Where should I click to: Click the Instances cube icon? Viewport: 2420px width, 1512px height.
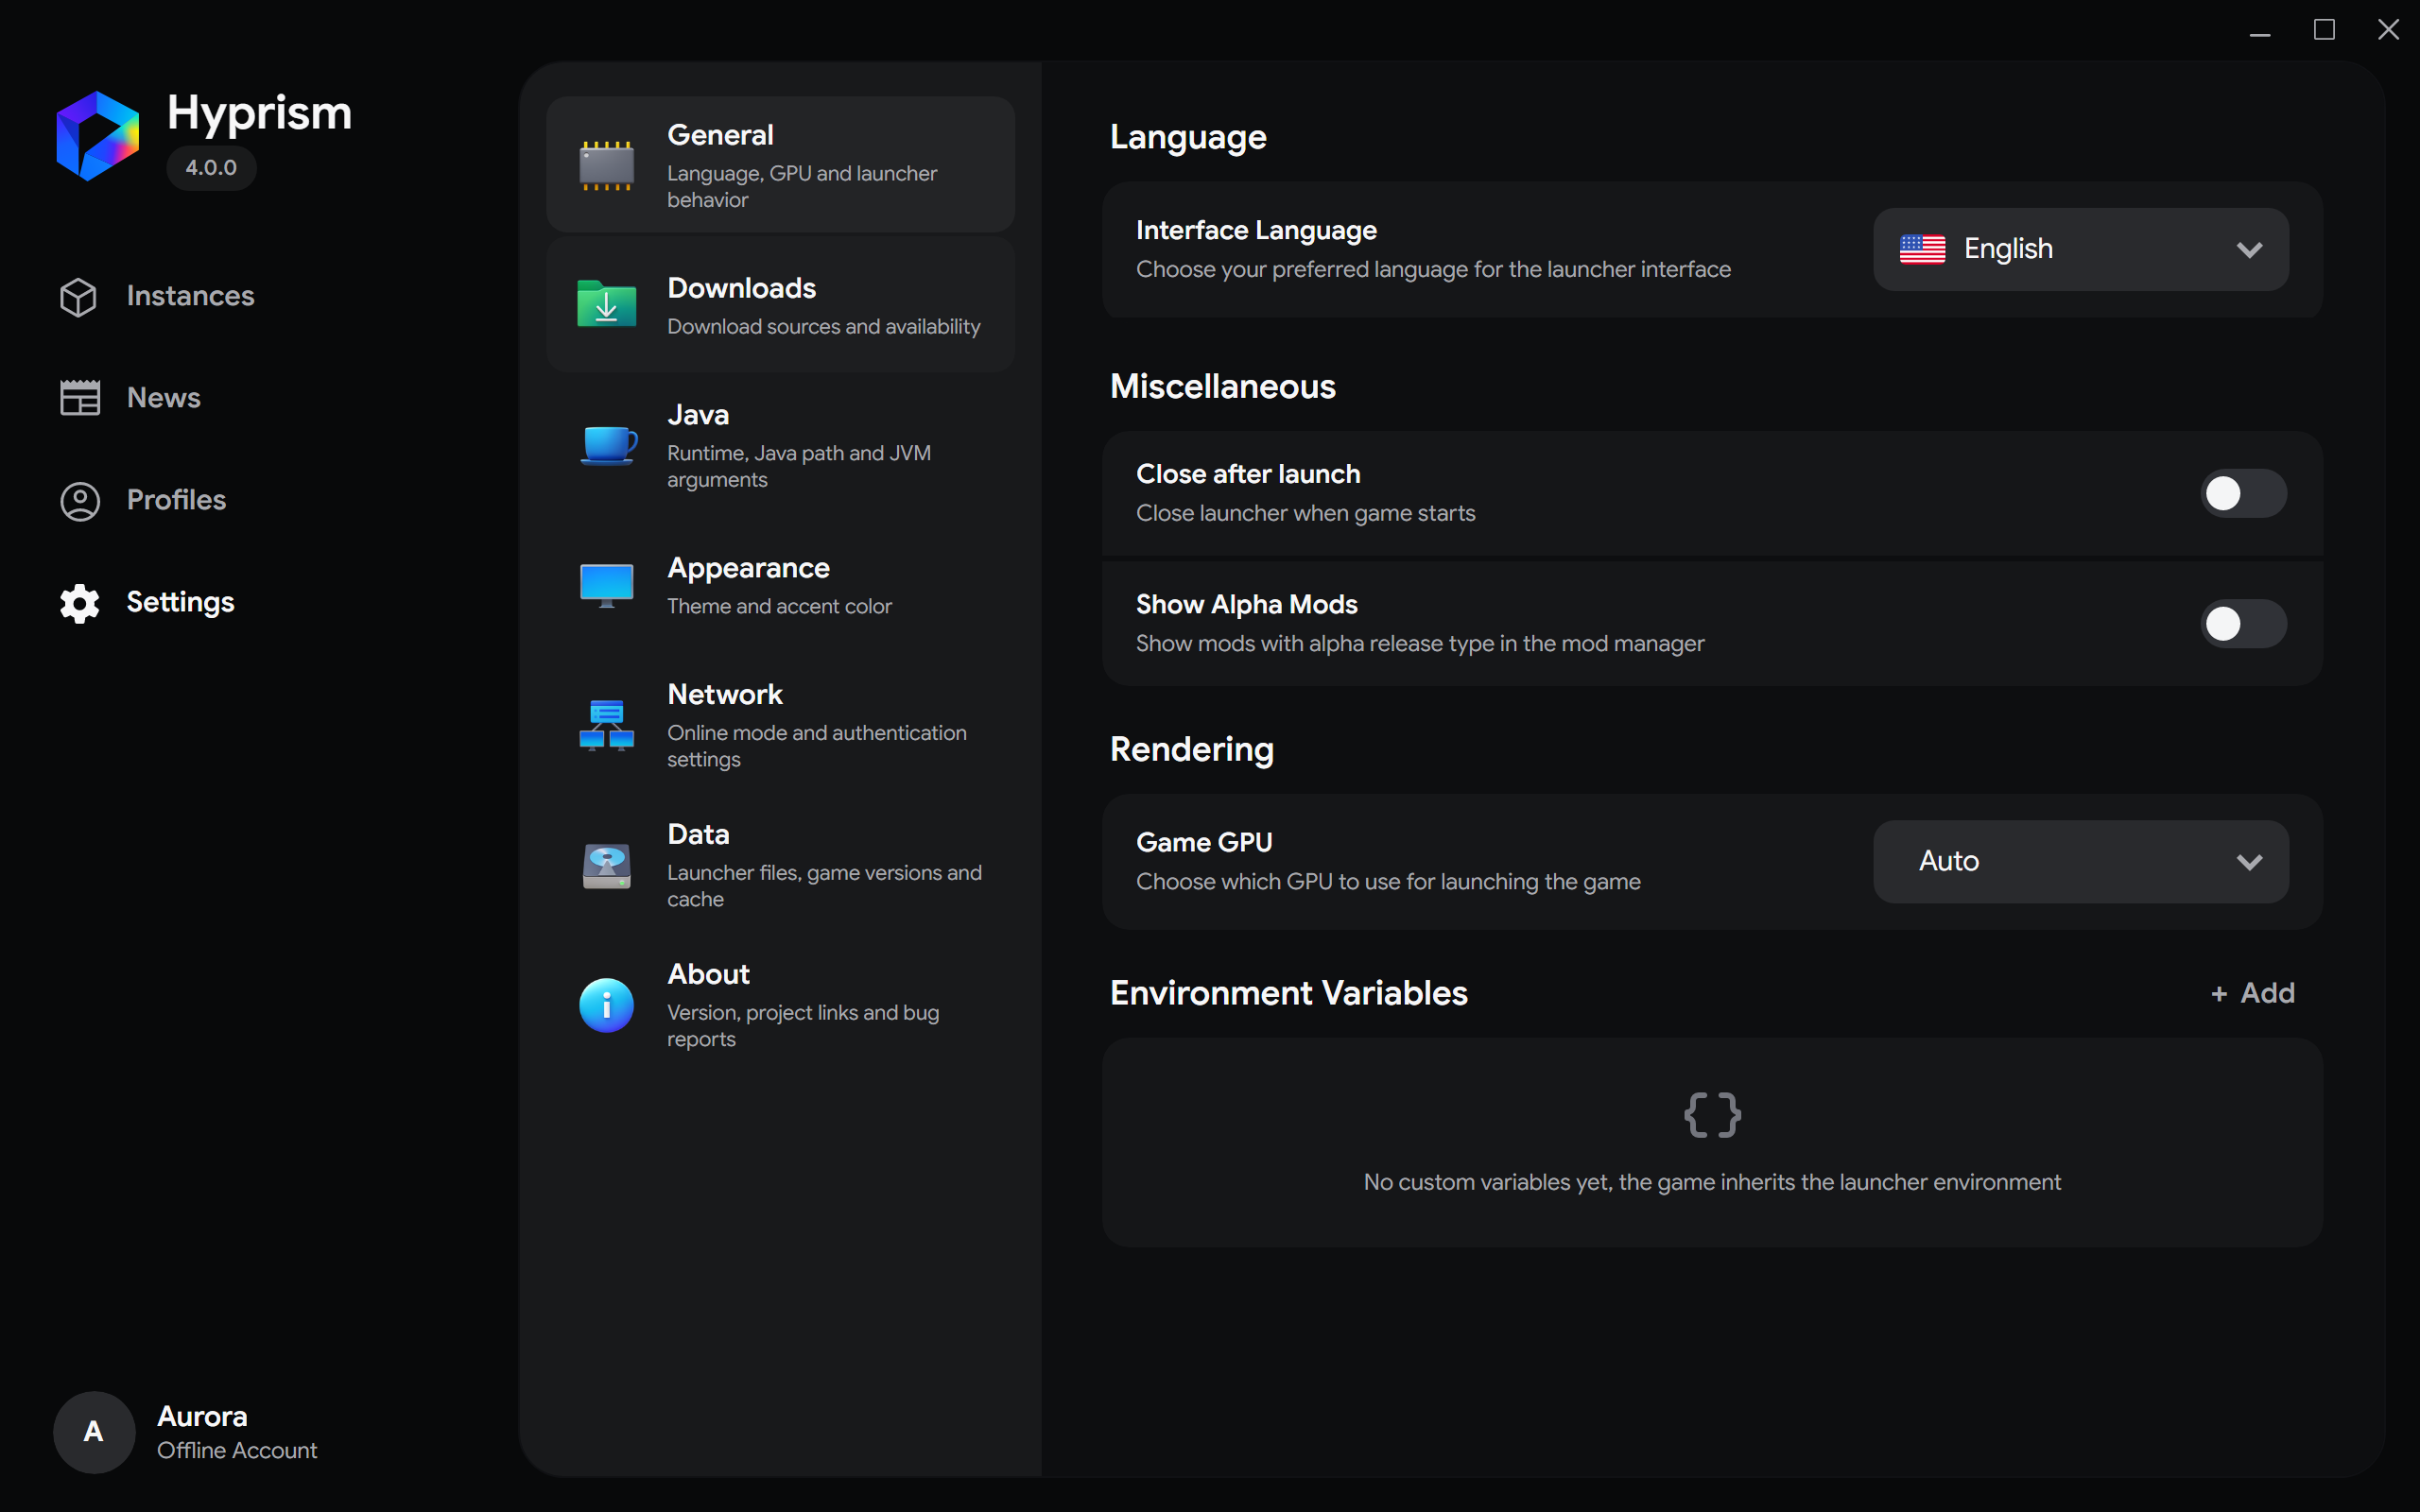coord(78,297)
